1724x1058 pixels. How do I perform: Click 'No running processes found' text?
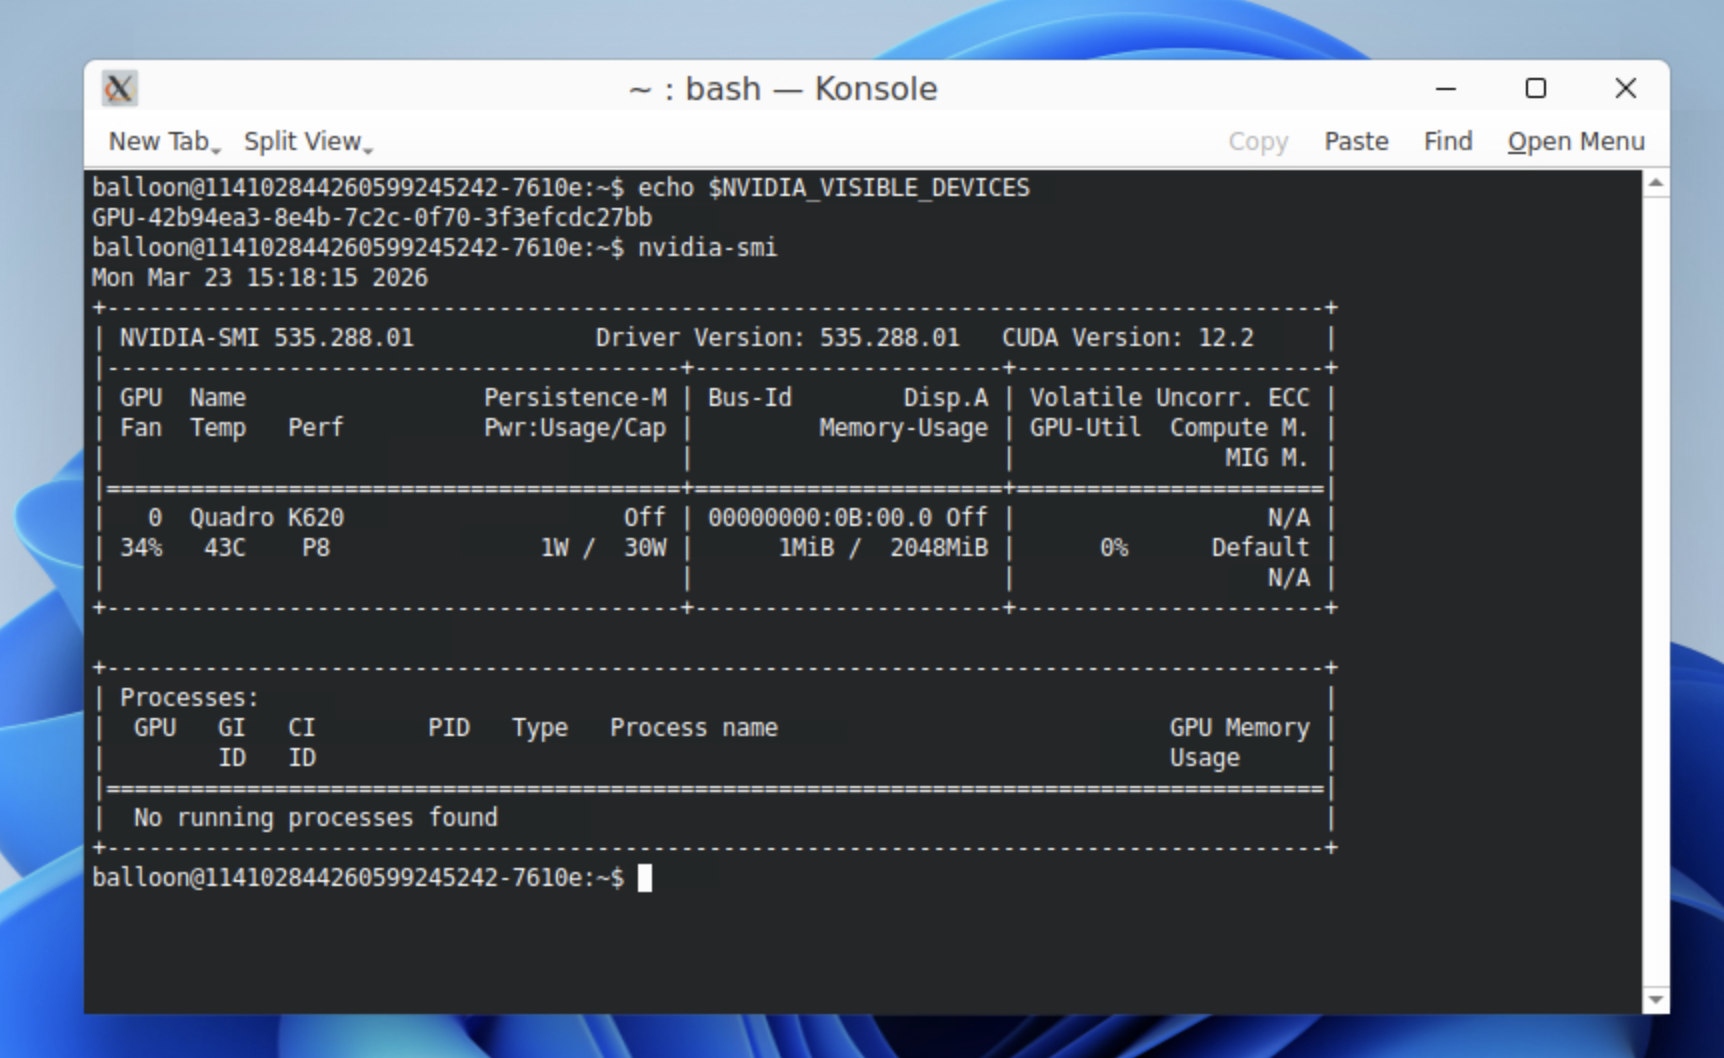tap(316, 818)
